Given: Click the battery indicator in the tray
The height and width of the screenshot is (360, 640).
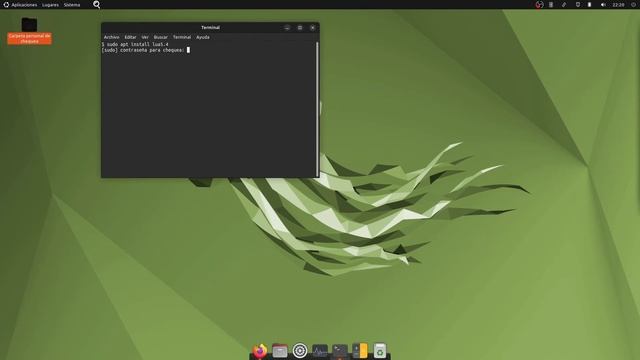Looking at the screenshot, I should pyautogui.click(x=589, y=5).
